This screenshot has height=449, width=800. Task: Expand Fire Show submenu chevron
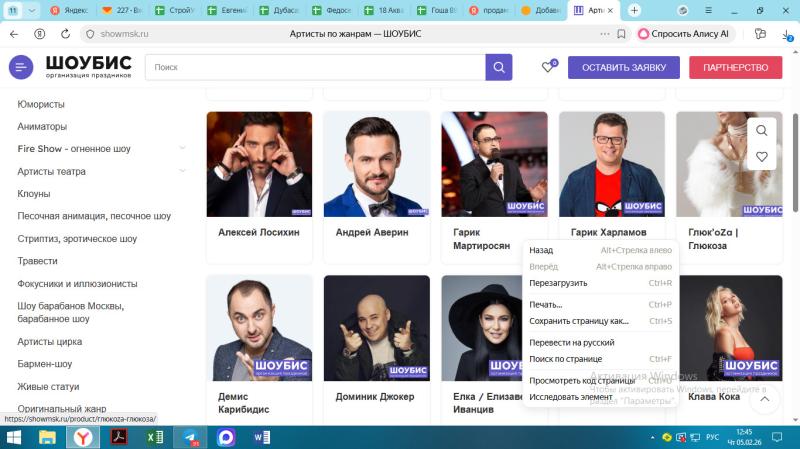click(x=182, y=148)
